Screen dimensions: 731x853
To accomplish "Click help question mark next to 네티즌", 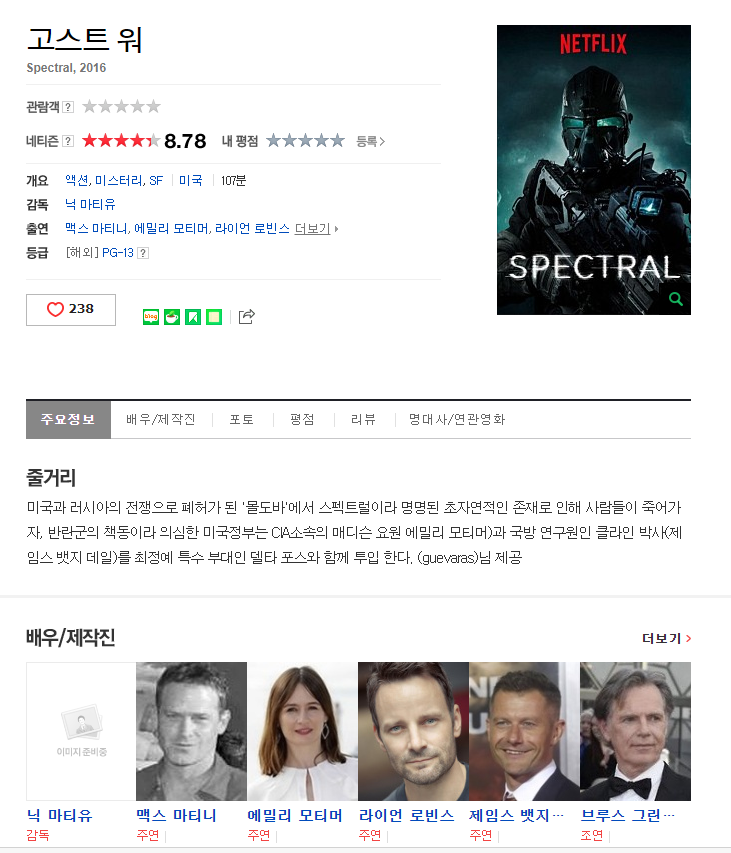I will [68, 141].
